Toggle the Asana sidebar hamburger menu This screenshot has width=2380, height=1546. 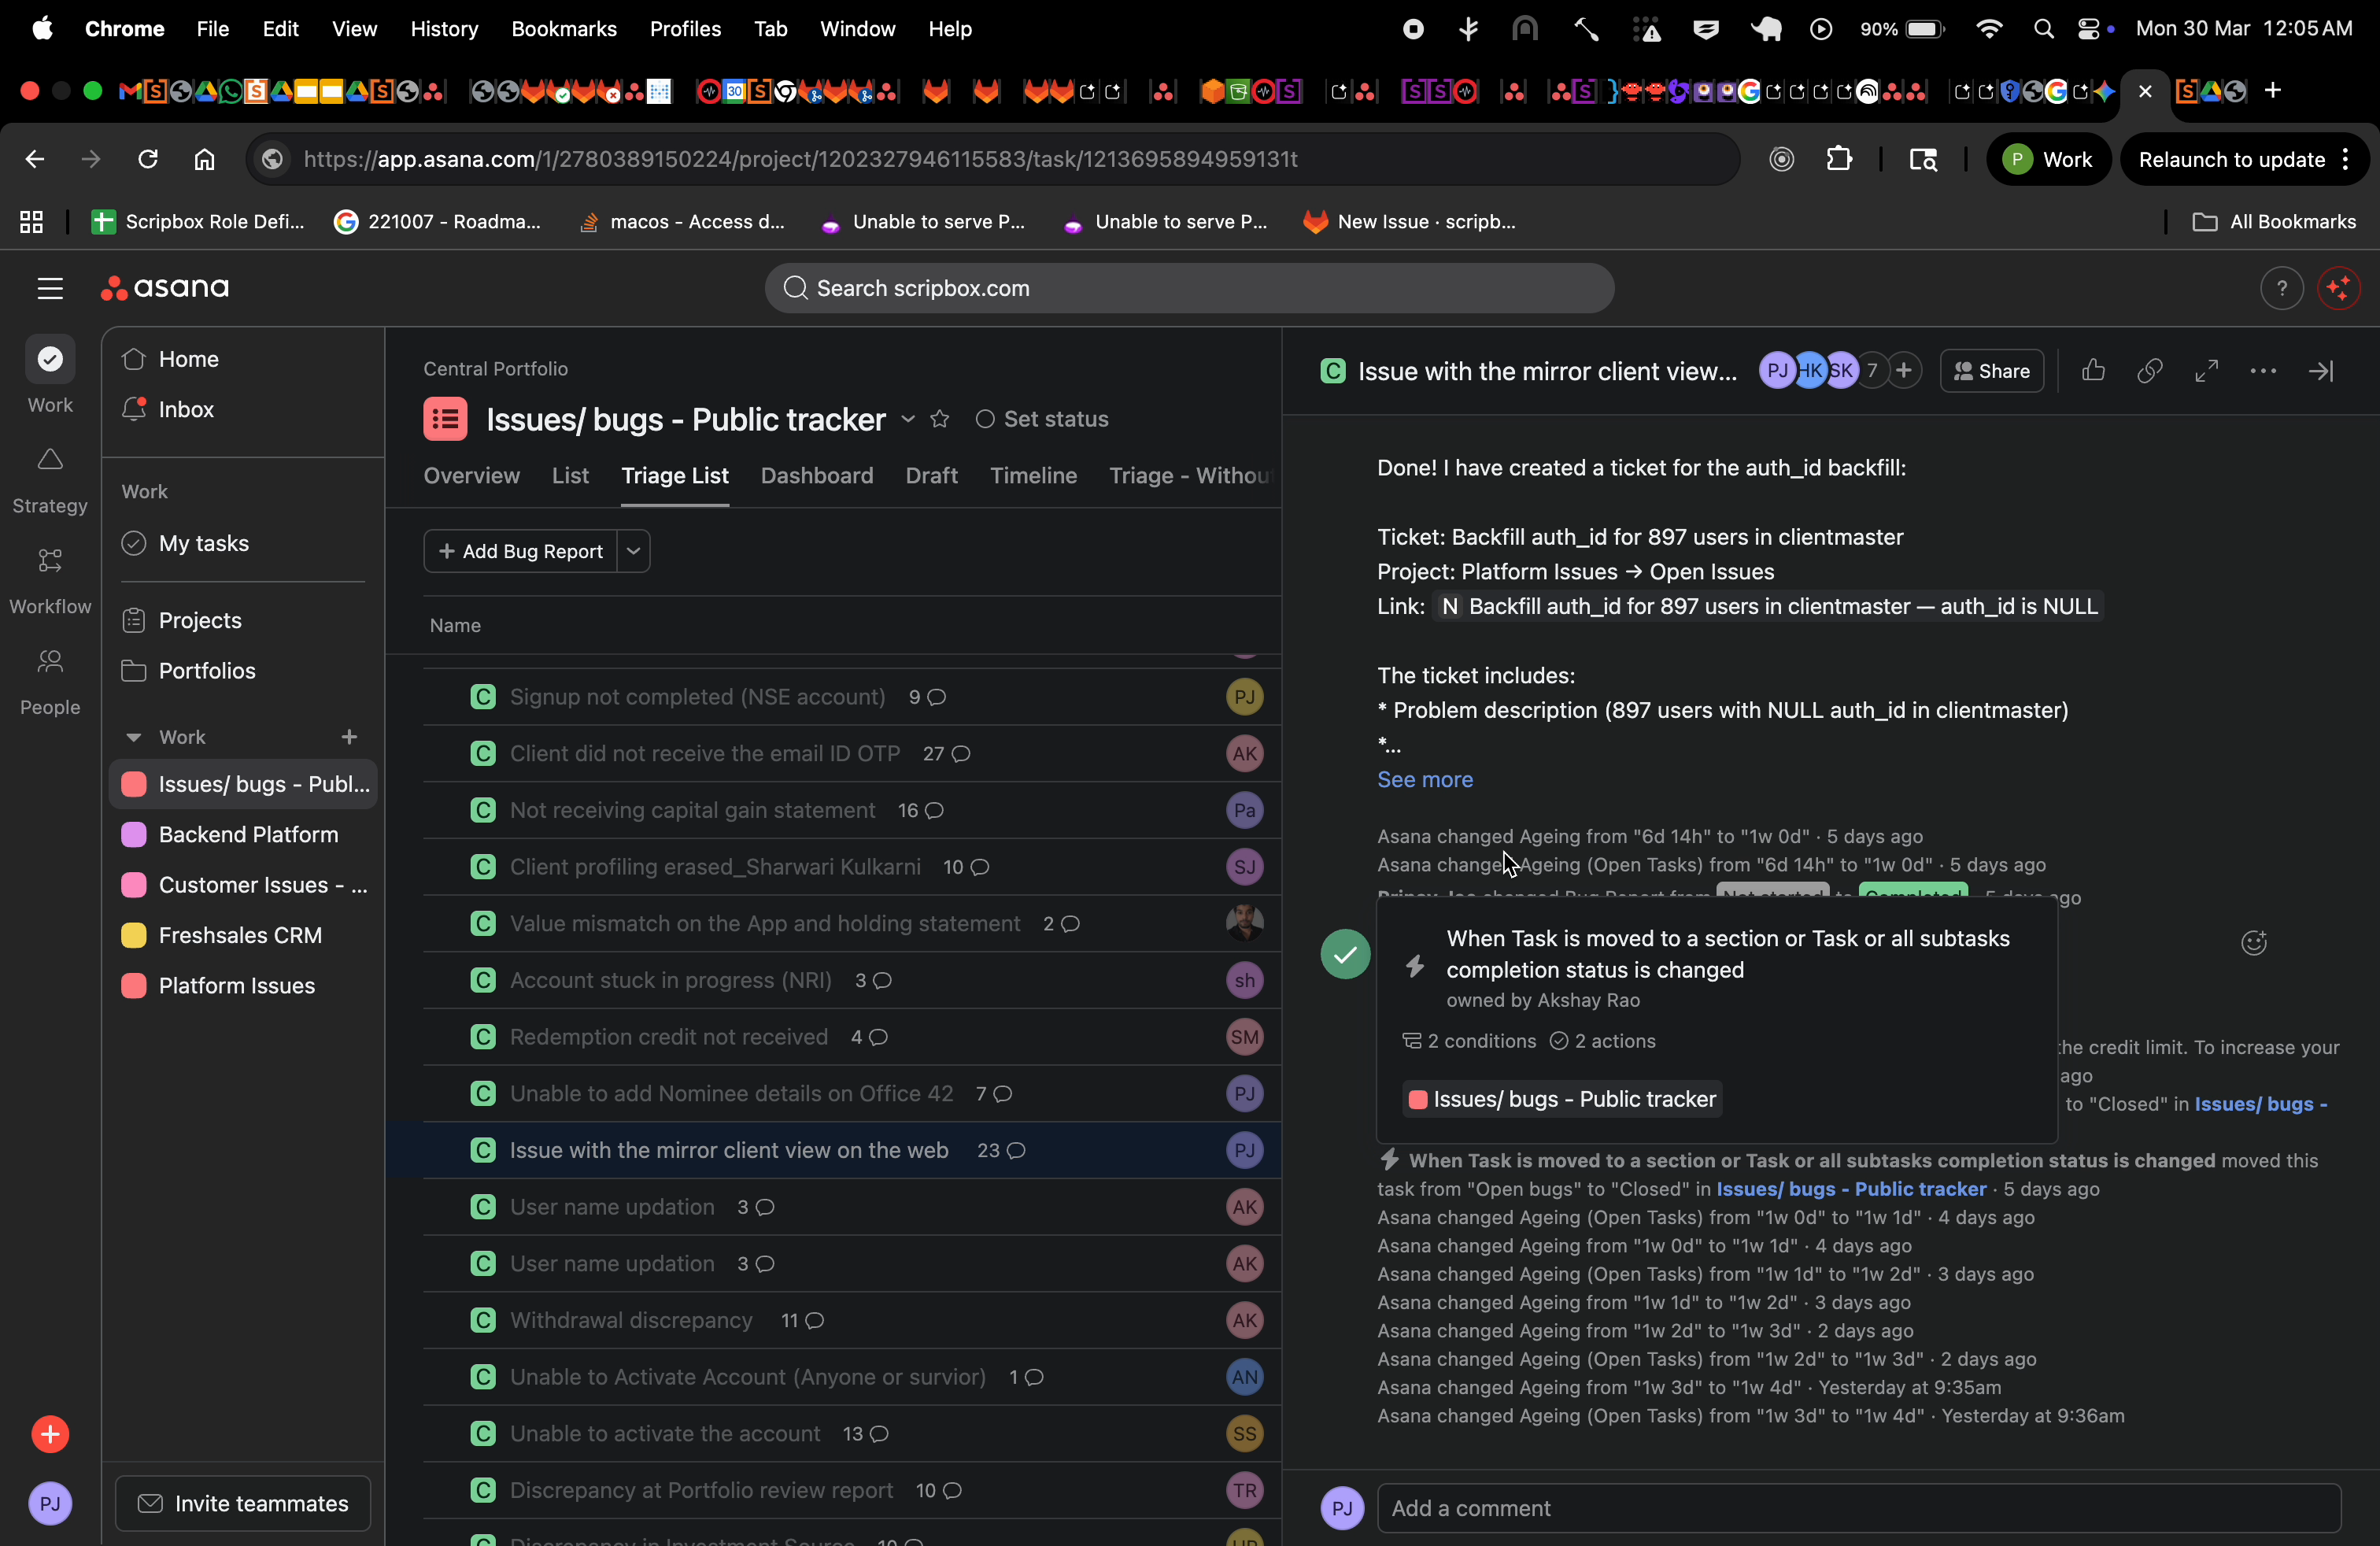50,288
